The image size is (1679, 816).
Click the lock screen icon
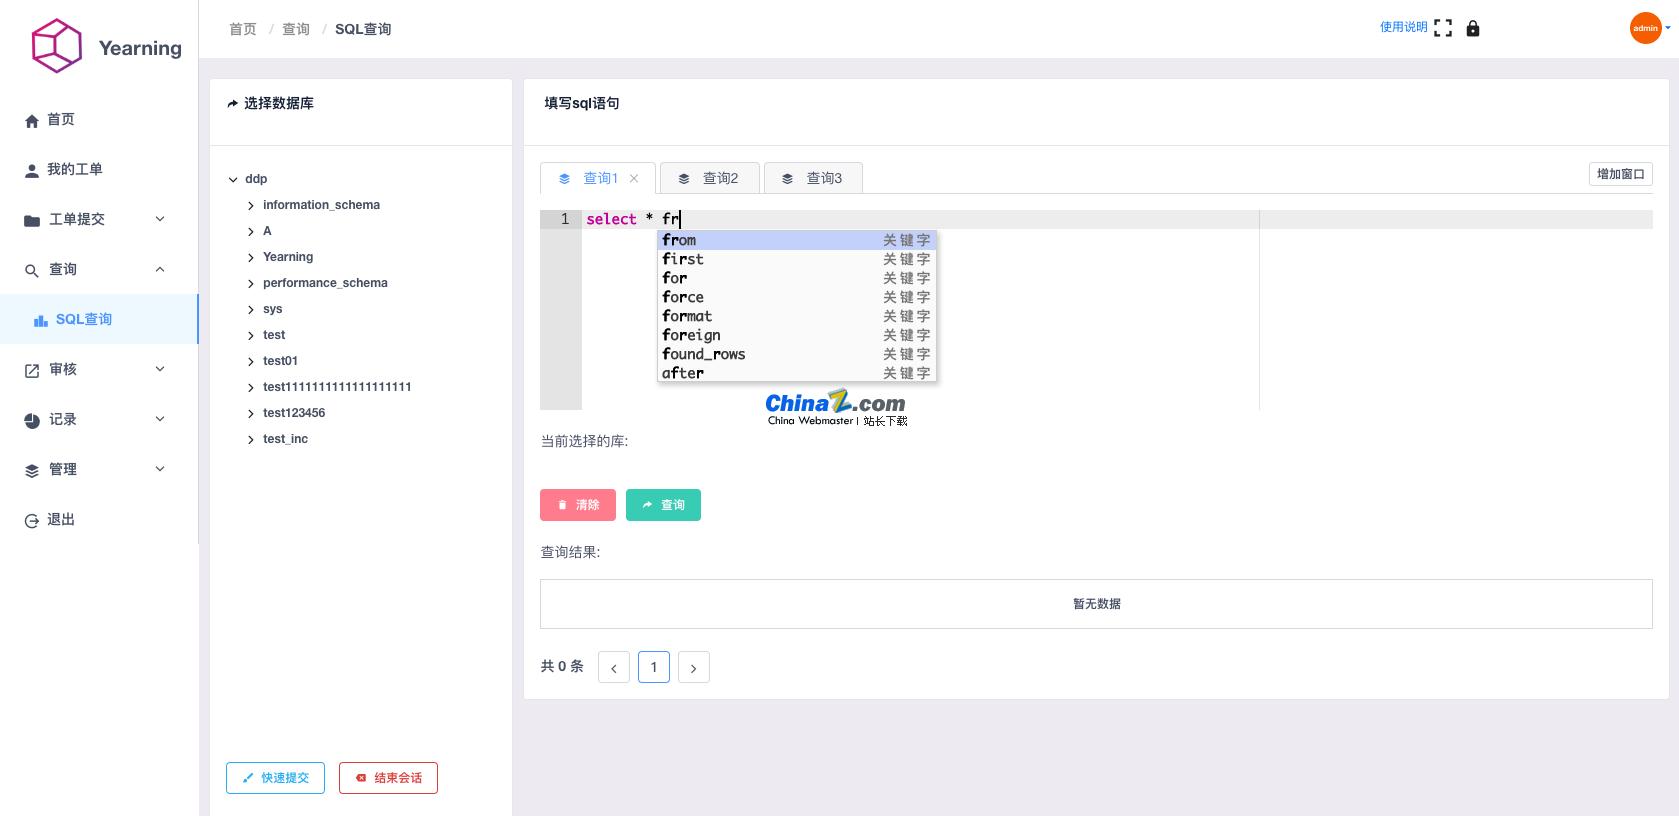tap(1472, 28)
